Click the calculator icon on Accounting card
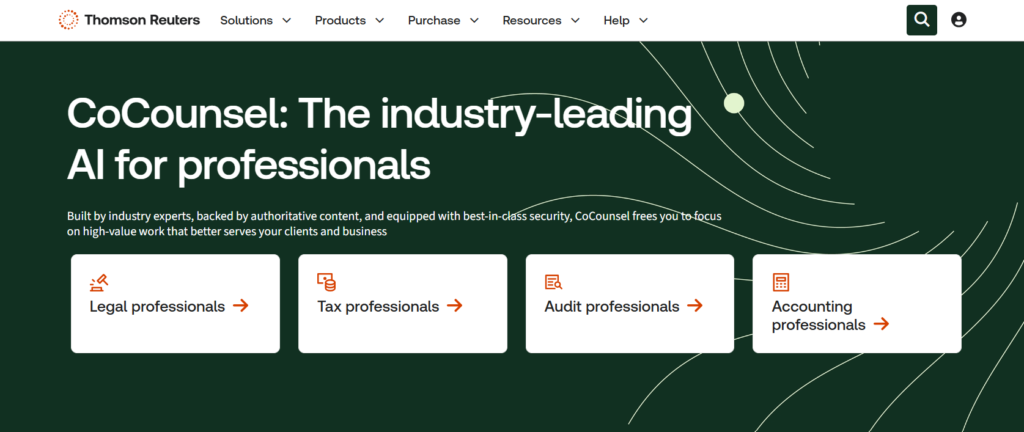Image resolution: width=1024 pixels, height=432 pixels. pyautogui.click(x=780, y=283)
